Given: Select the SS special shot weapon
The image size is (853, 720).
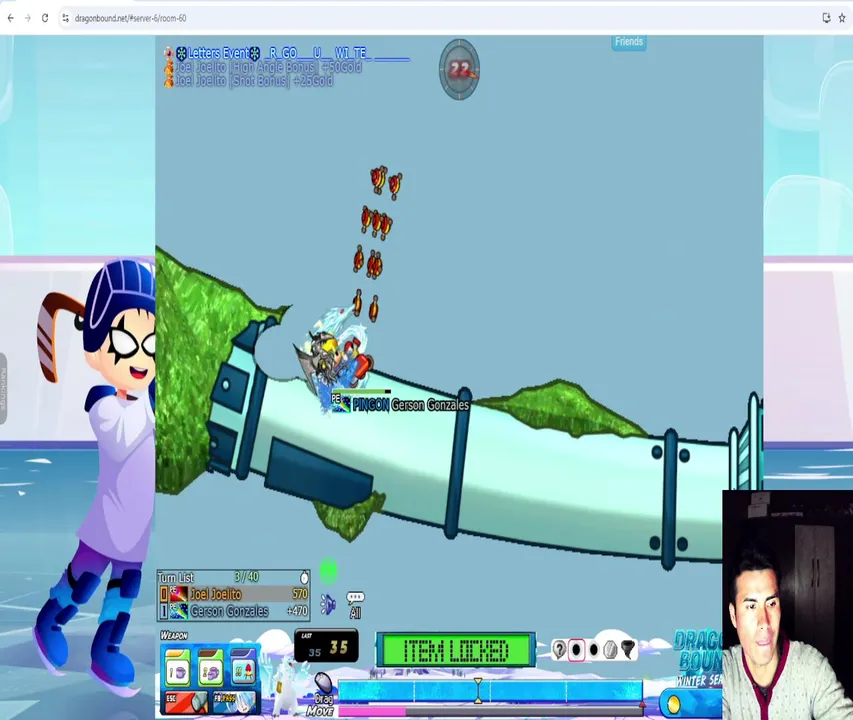Looking at the screenshot, I should click(243, 666).
